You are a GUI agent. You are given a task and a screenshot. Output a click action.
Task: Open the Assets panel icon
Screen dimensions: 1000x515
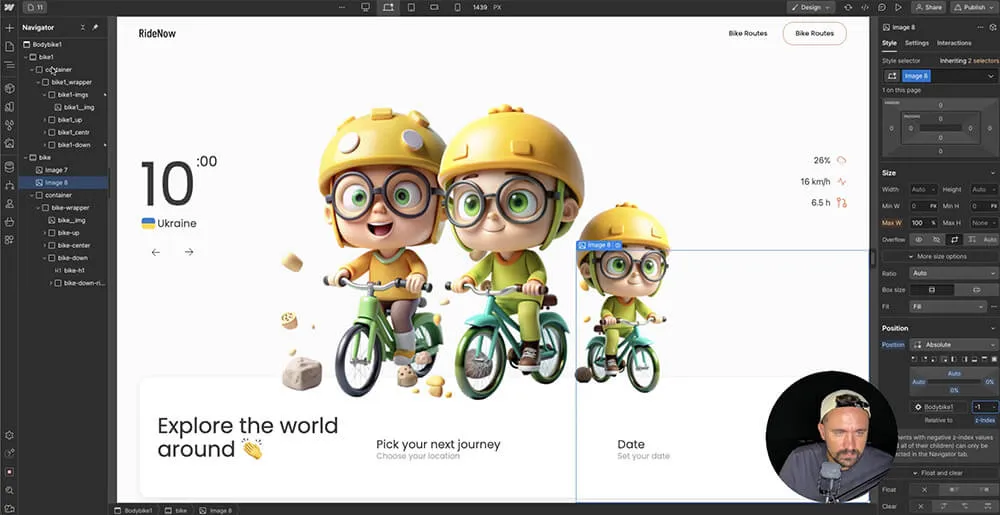click(x=9, y=143)
